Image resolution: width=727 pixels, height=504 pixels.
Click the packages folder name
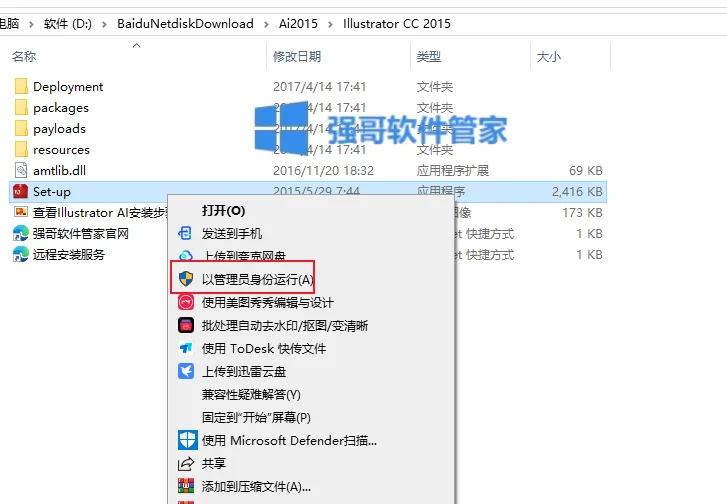(61, 108)
